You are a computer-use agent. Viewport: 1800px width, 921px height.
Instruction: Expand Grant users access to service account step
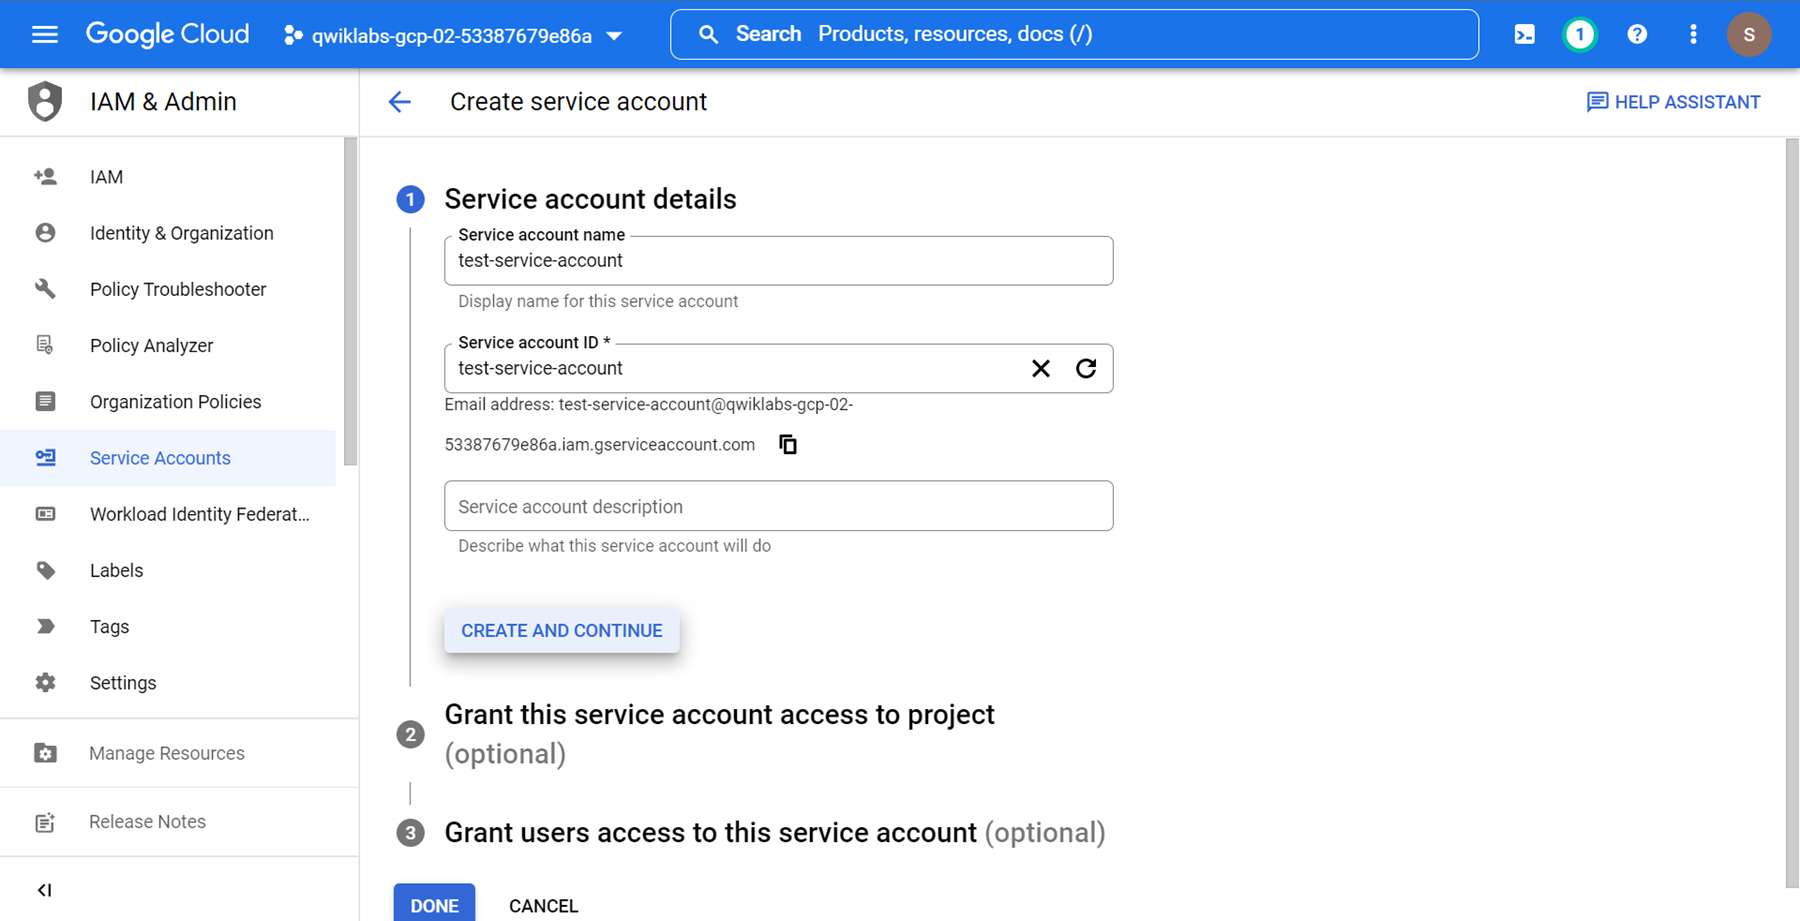pos(775,833)
